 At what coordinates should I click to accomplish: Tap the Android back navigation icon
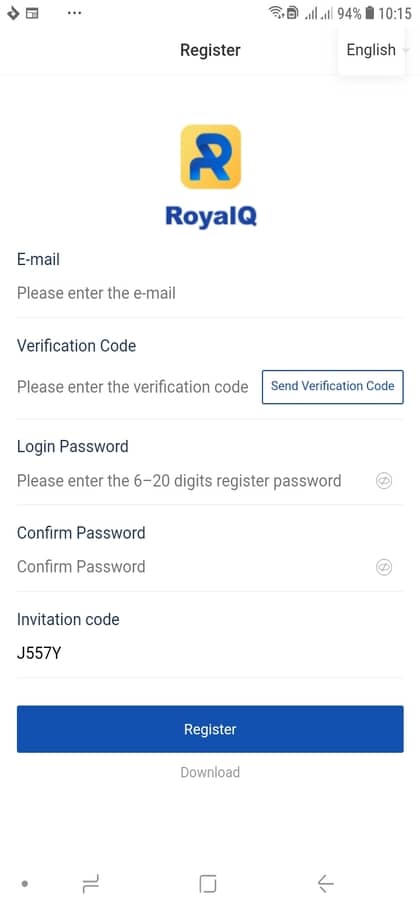click(326, 884)
